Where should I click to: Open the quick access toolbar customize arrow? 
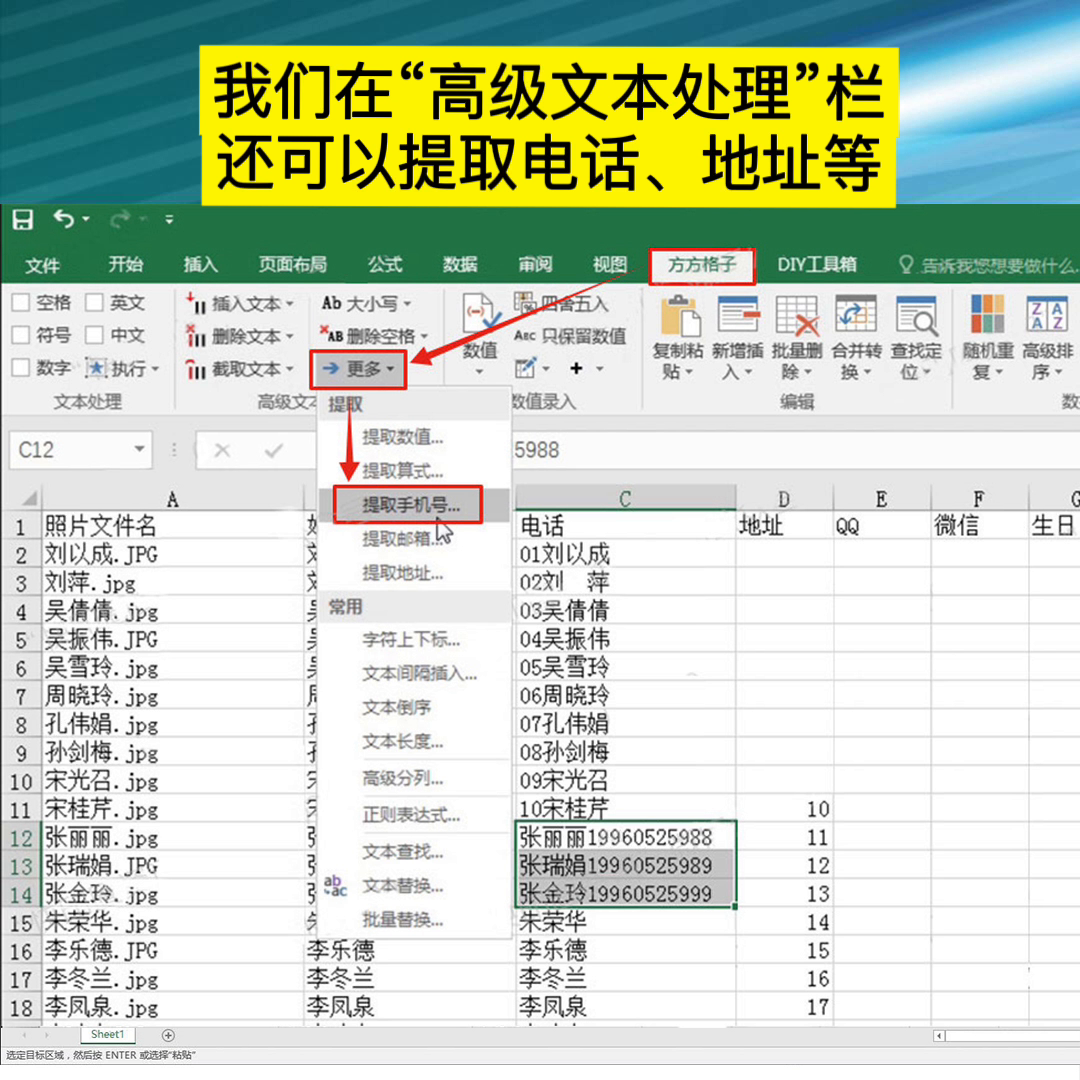coord(169,220)
